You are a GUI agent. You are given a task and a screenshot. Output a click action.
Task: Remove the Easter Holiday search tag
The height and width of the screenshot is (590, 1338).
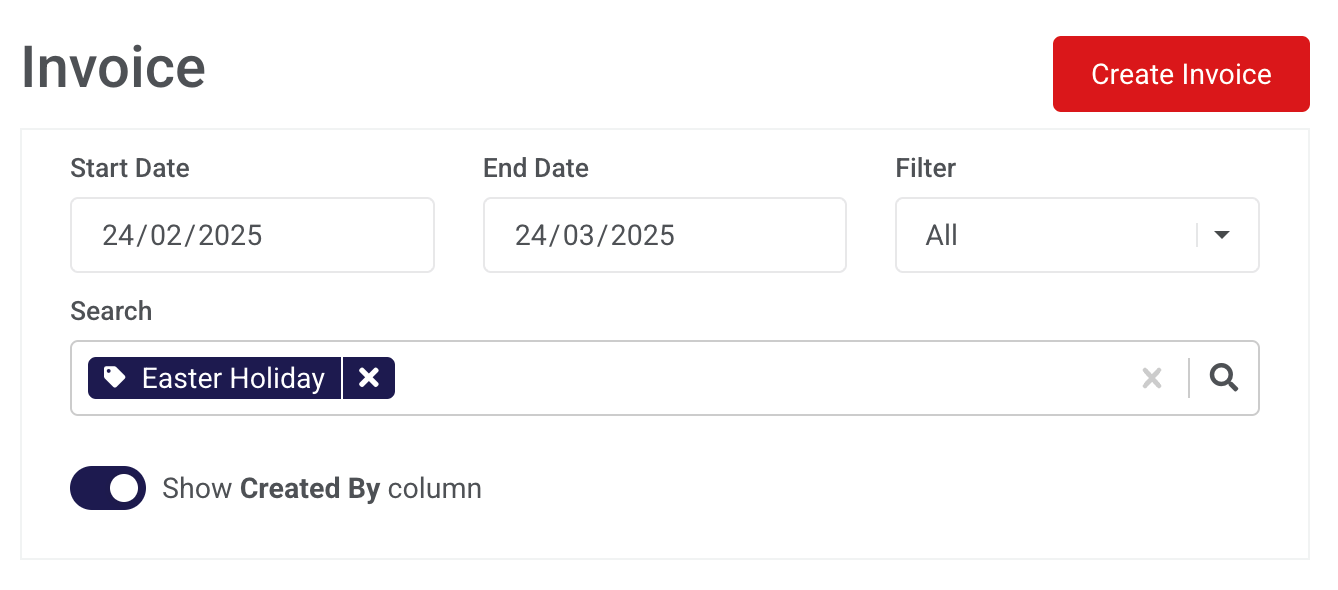[369, 378]
